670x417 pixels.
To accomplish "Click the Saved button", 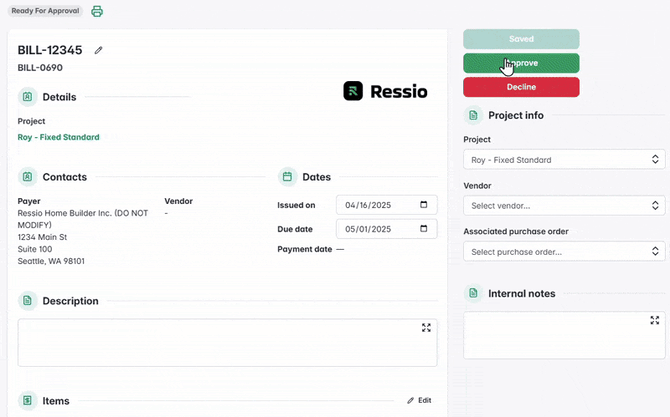I will pos(521,39).
